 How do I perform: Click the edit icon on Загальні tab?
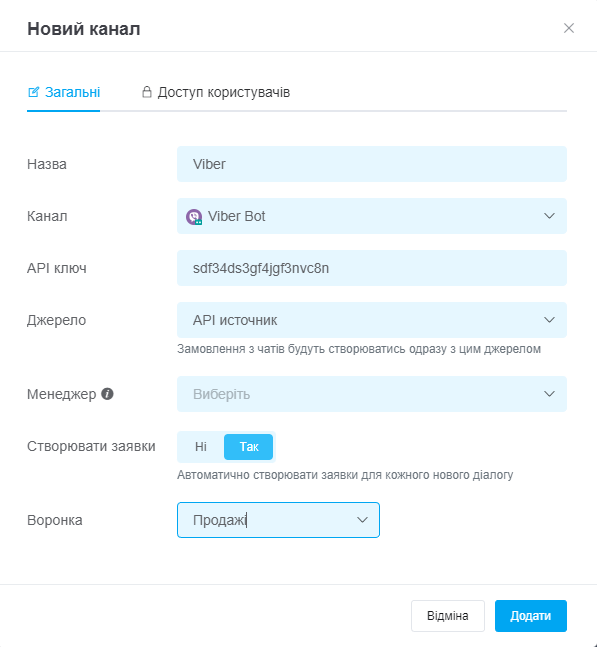pyautogui.click(x=33, y=92)
